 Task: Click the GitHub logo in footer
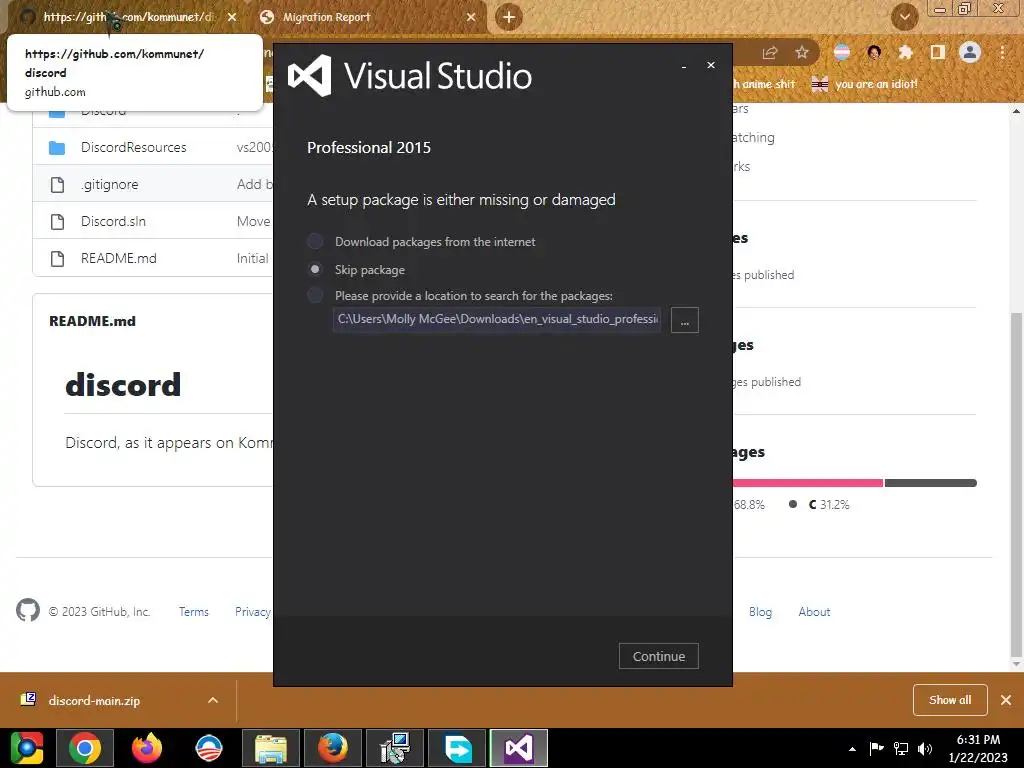click(x=28, y=611)
